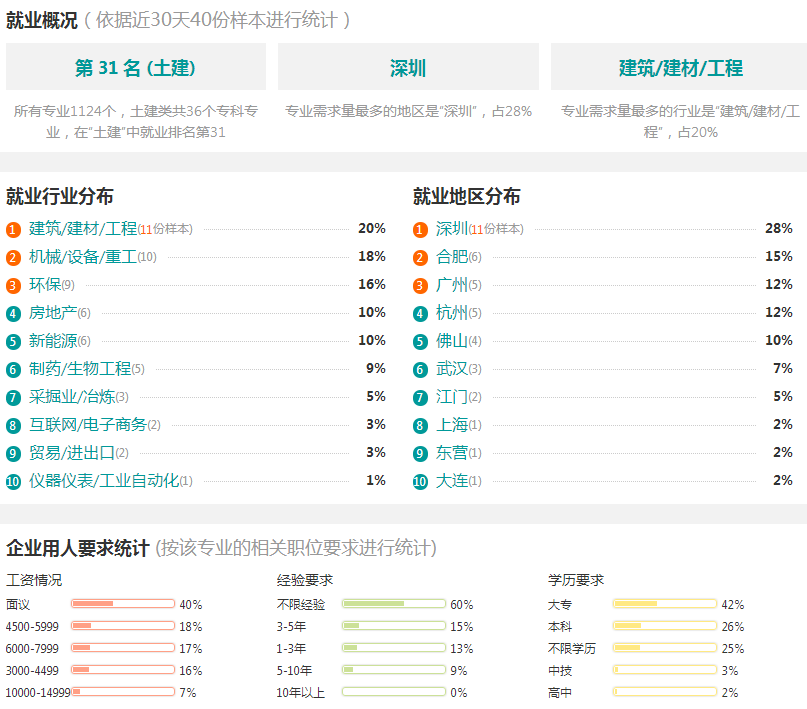Click rank 2 badge beside 机械/设备/重工
This screenshot has width=807, height=709.
[13, 257]
